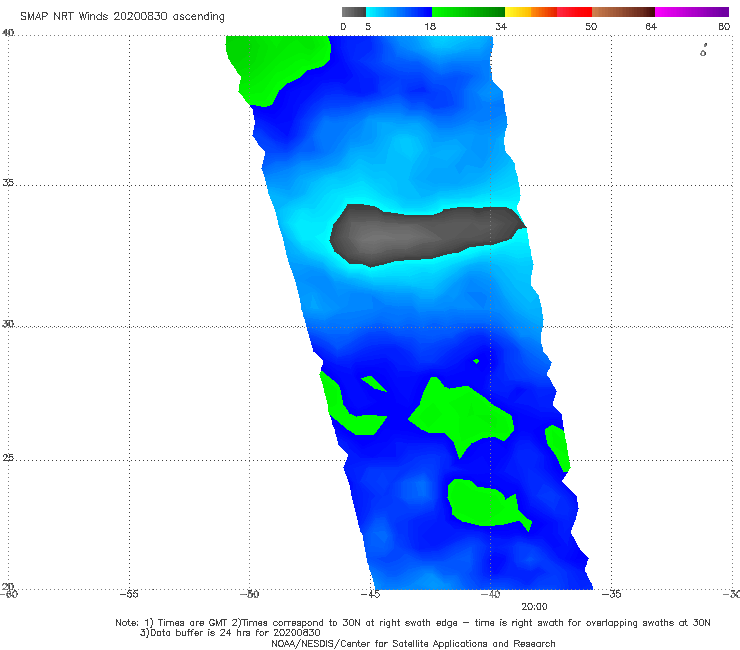Click the '80' label under the color bar
Screen dimensions: 740x650
pyautogui.click(x=724, y=26)
